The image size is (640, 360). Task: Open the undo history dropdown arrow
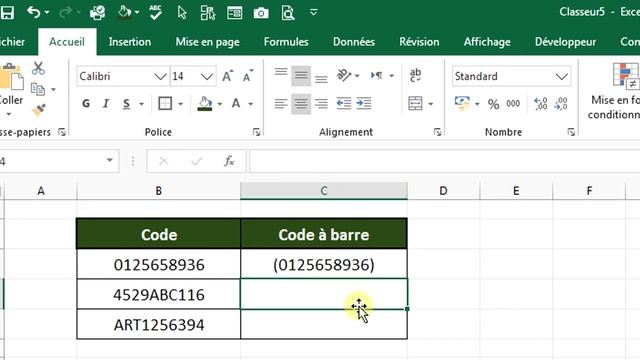click(47, 13)
